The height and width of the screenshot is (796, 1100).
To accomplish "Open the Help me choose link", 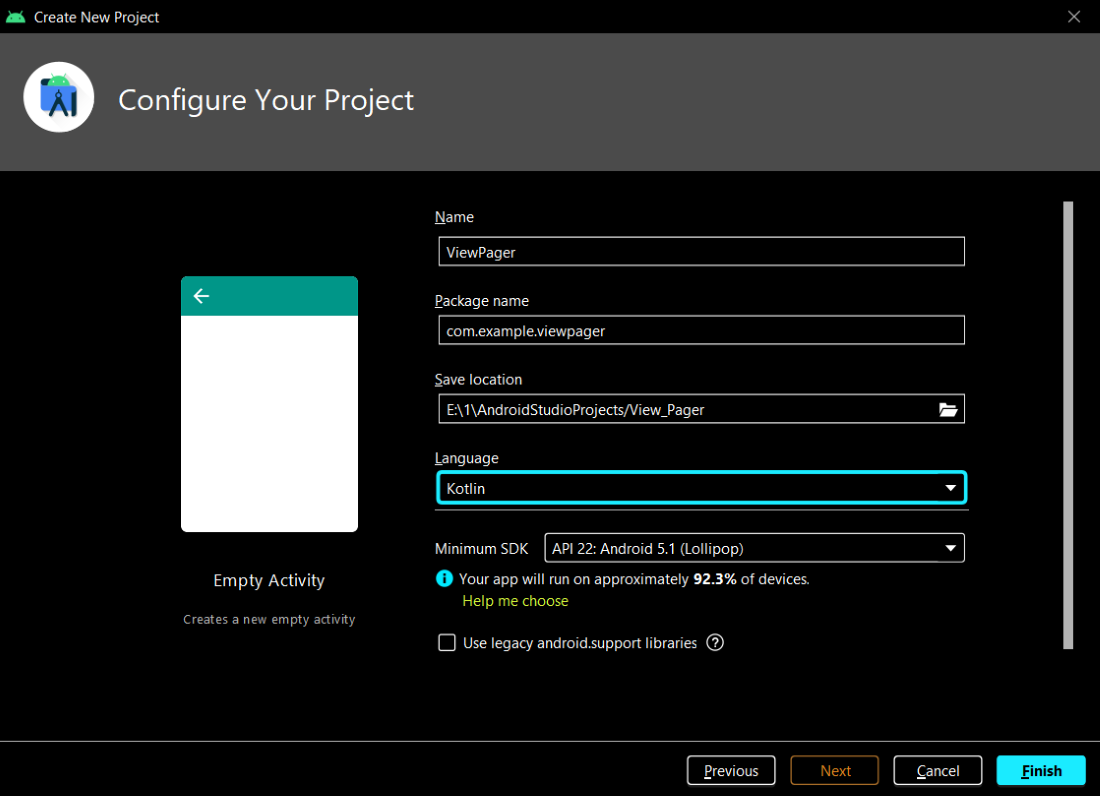I will point(515,601).
